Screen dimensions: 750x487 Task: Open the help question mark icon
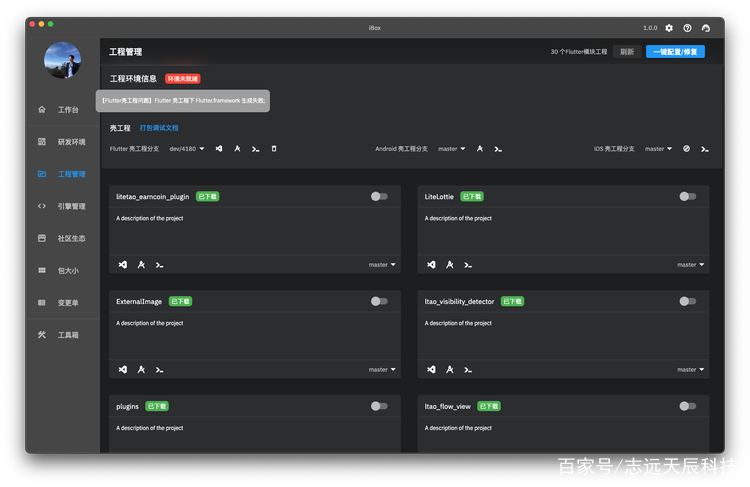click(x=687, y=28)
